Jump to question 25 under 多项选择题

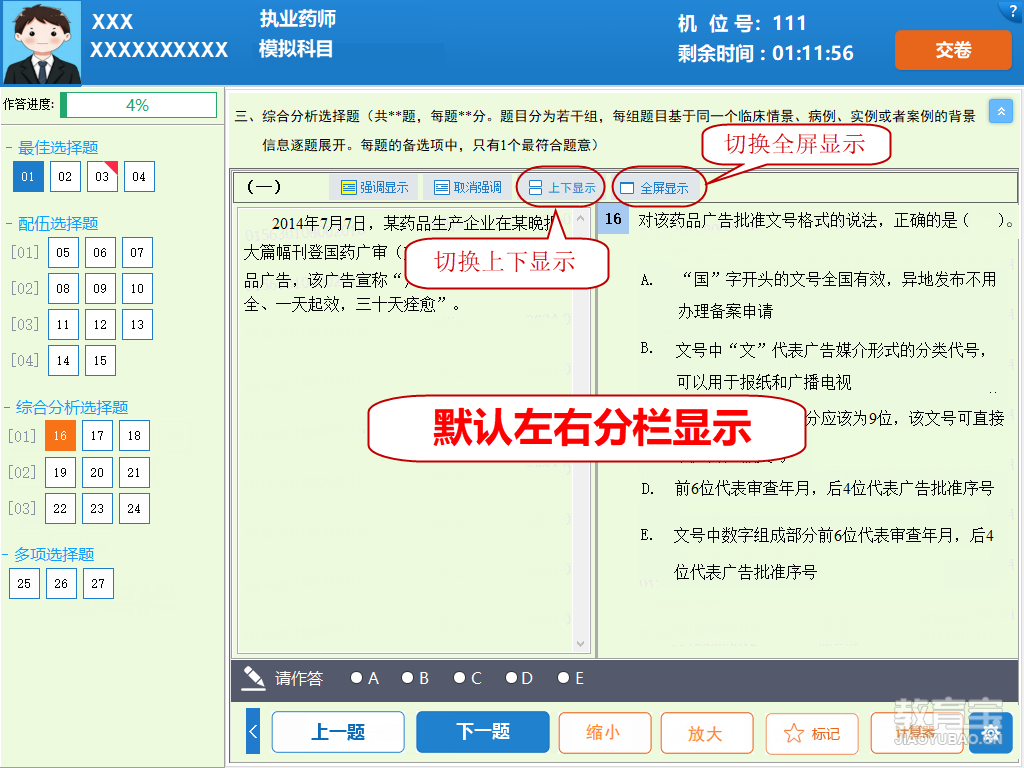pyautogui.click(x=24, y=583)
